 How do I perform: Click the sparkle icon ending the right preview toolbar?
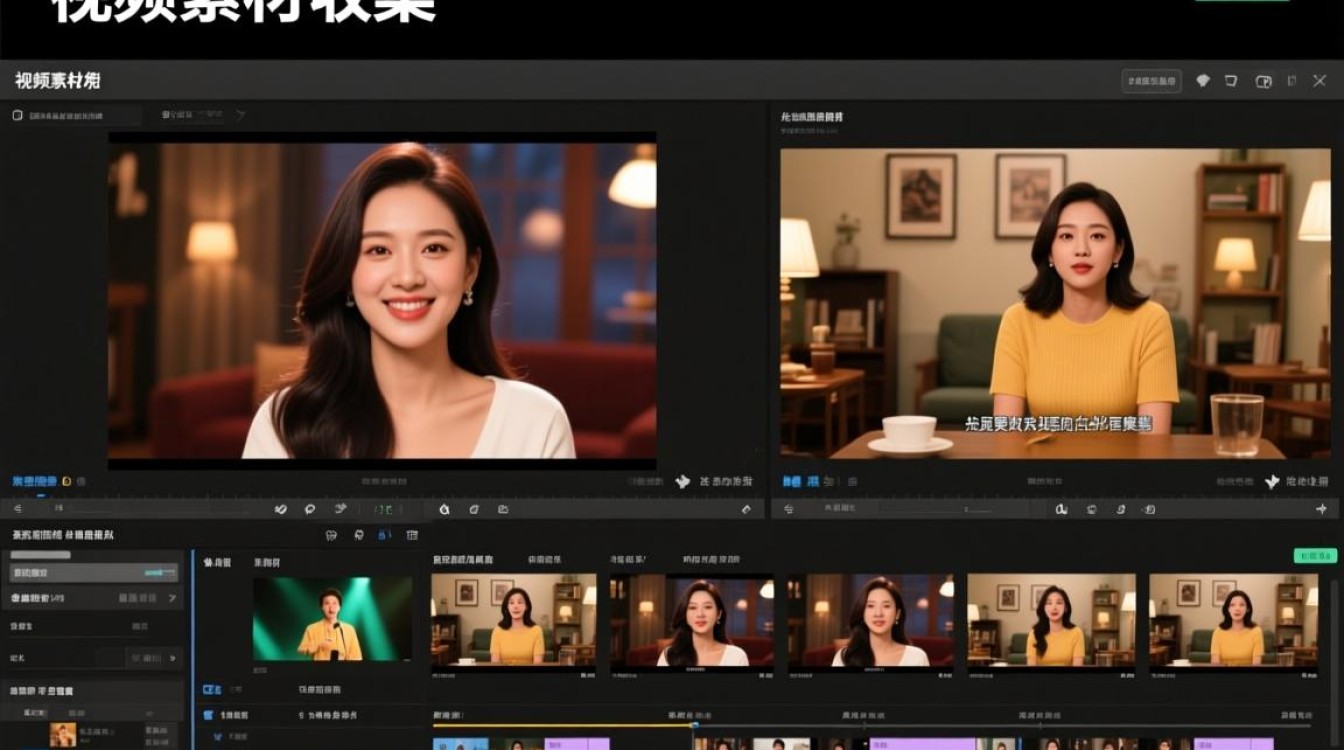coord(1321,509)
